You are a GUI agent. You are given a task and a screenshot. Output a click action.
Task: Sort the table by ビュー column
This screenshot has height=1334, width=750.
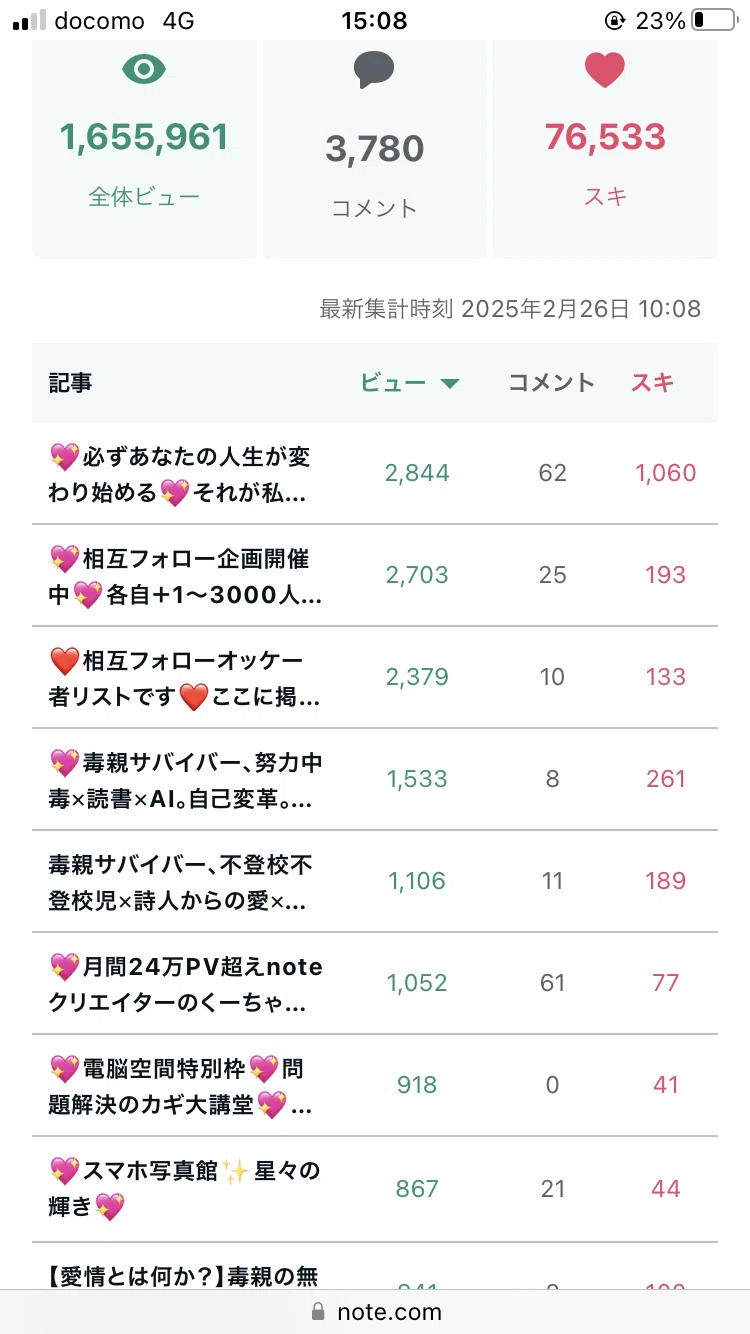tap(393, 382)
